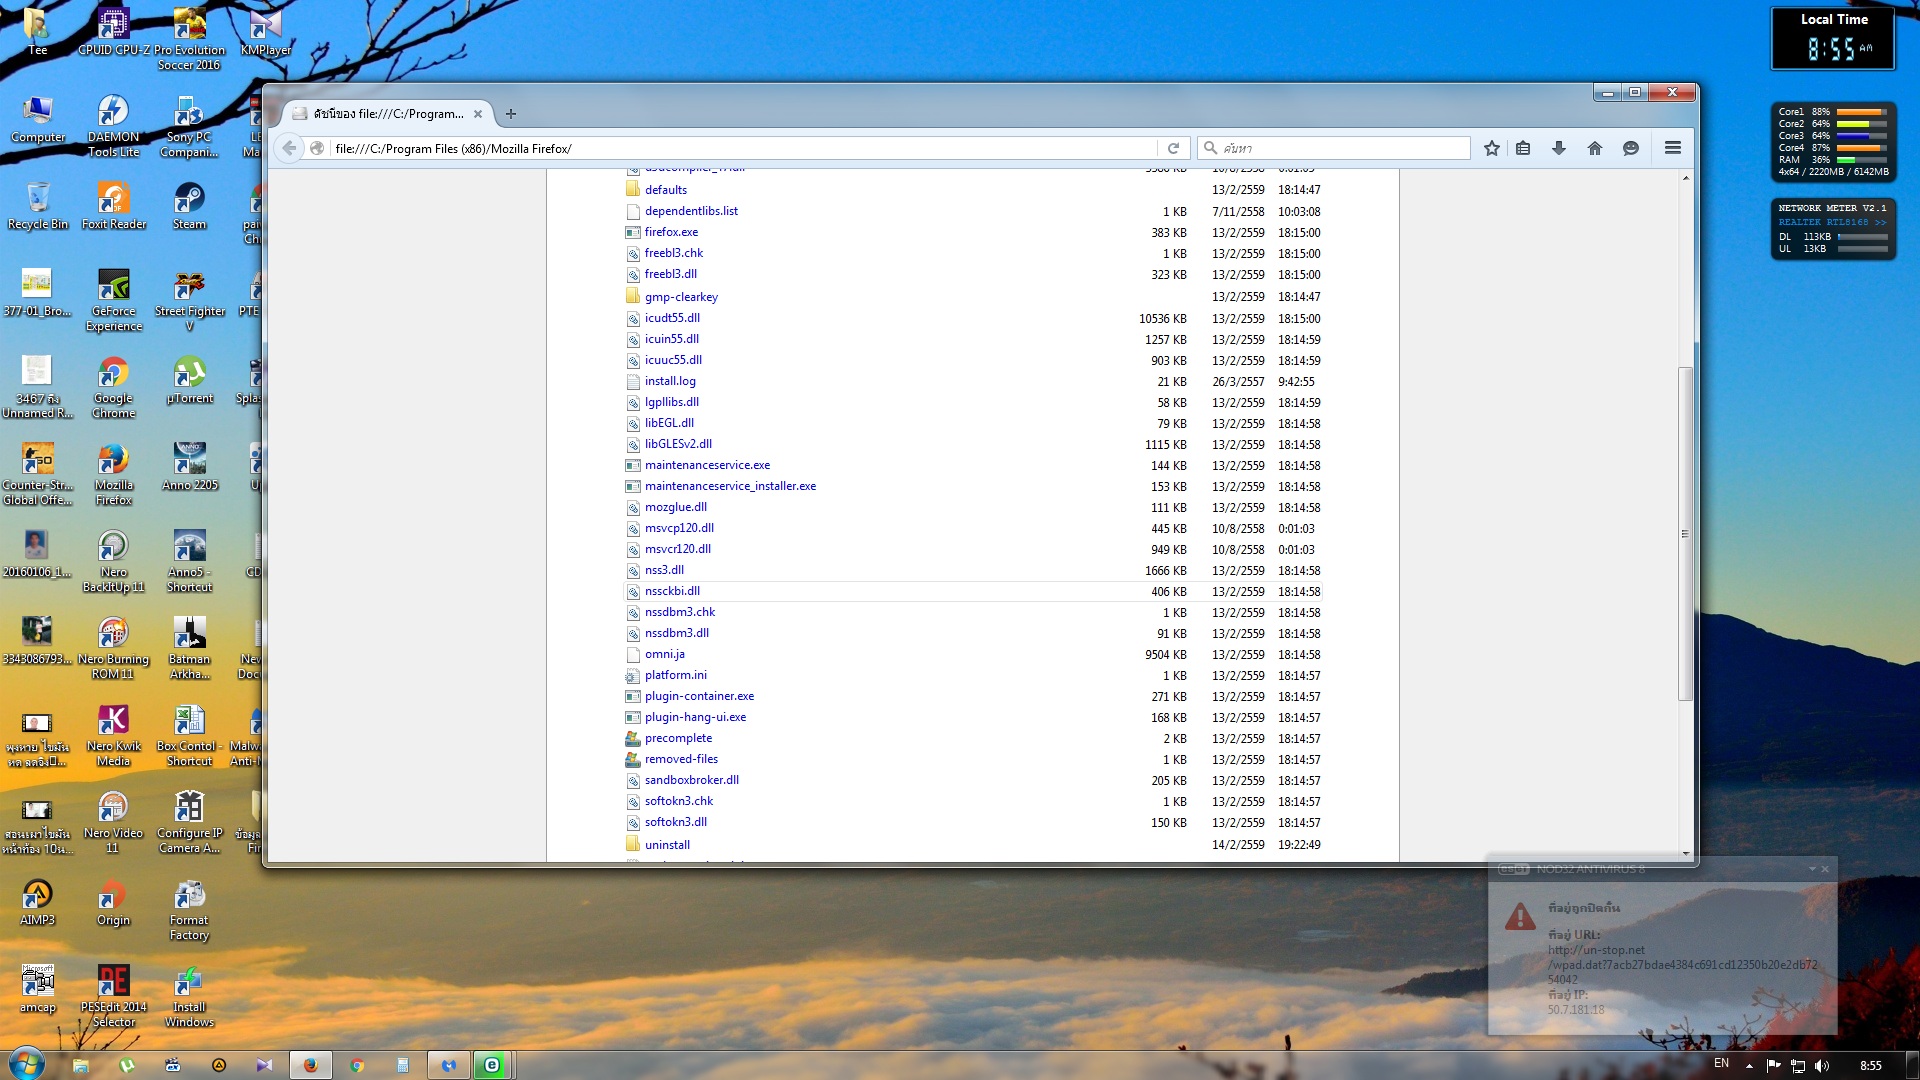The image size is (1920, 1080).
Task: Expand the NOD32 notification options arrow
Action: [x=1811, y=869]
